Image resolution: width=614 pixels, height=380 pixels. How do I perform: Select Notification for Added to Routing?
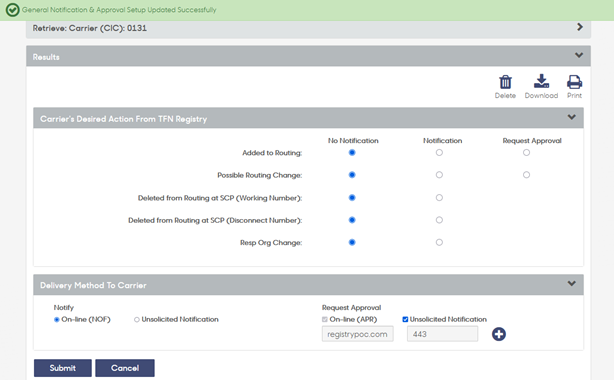439,152
